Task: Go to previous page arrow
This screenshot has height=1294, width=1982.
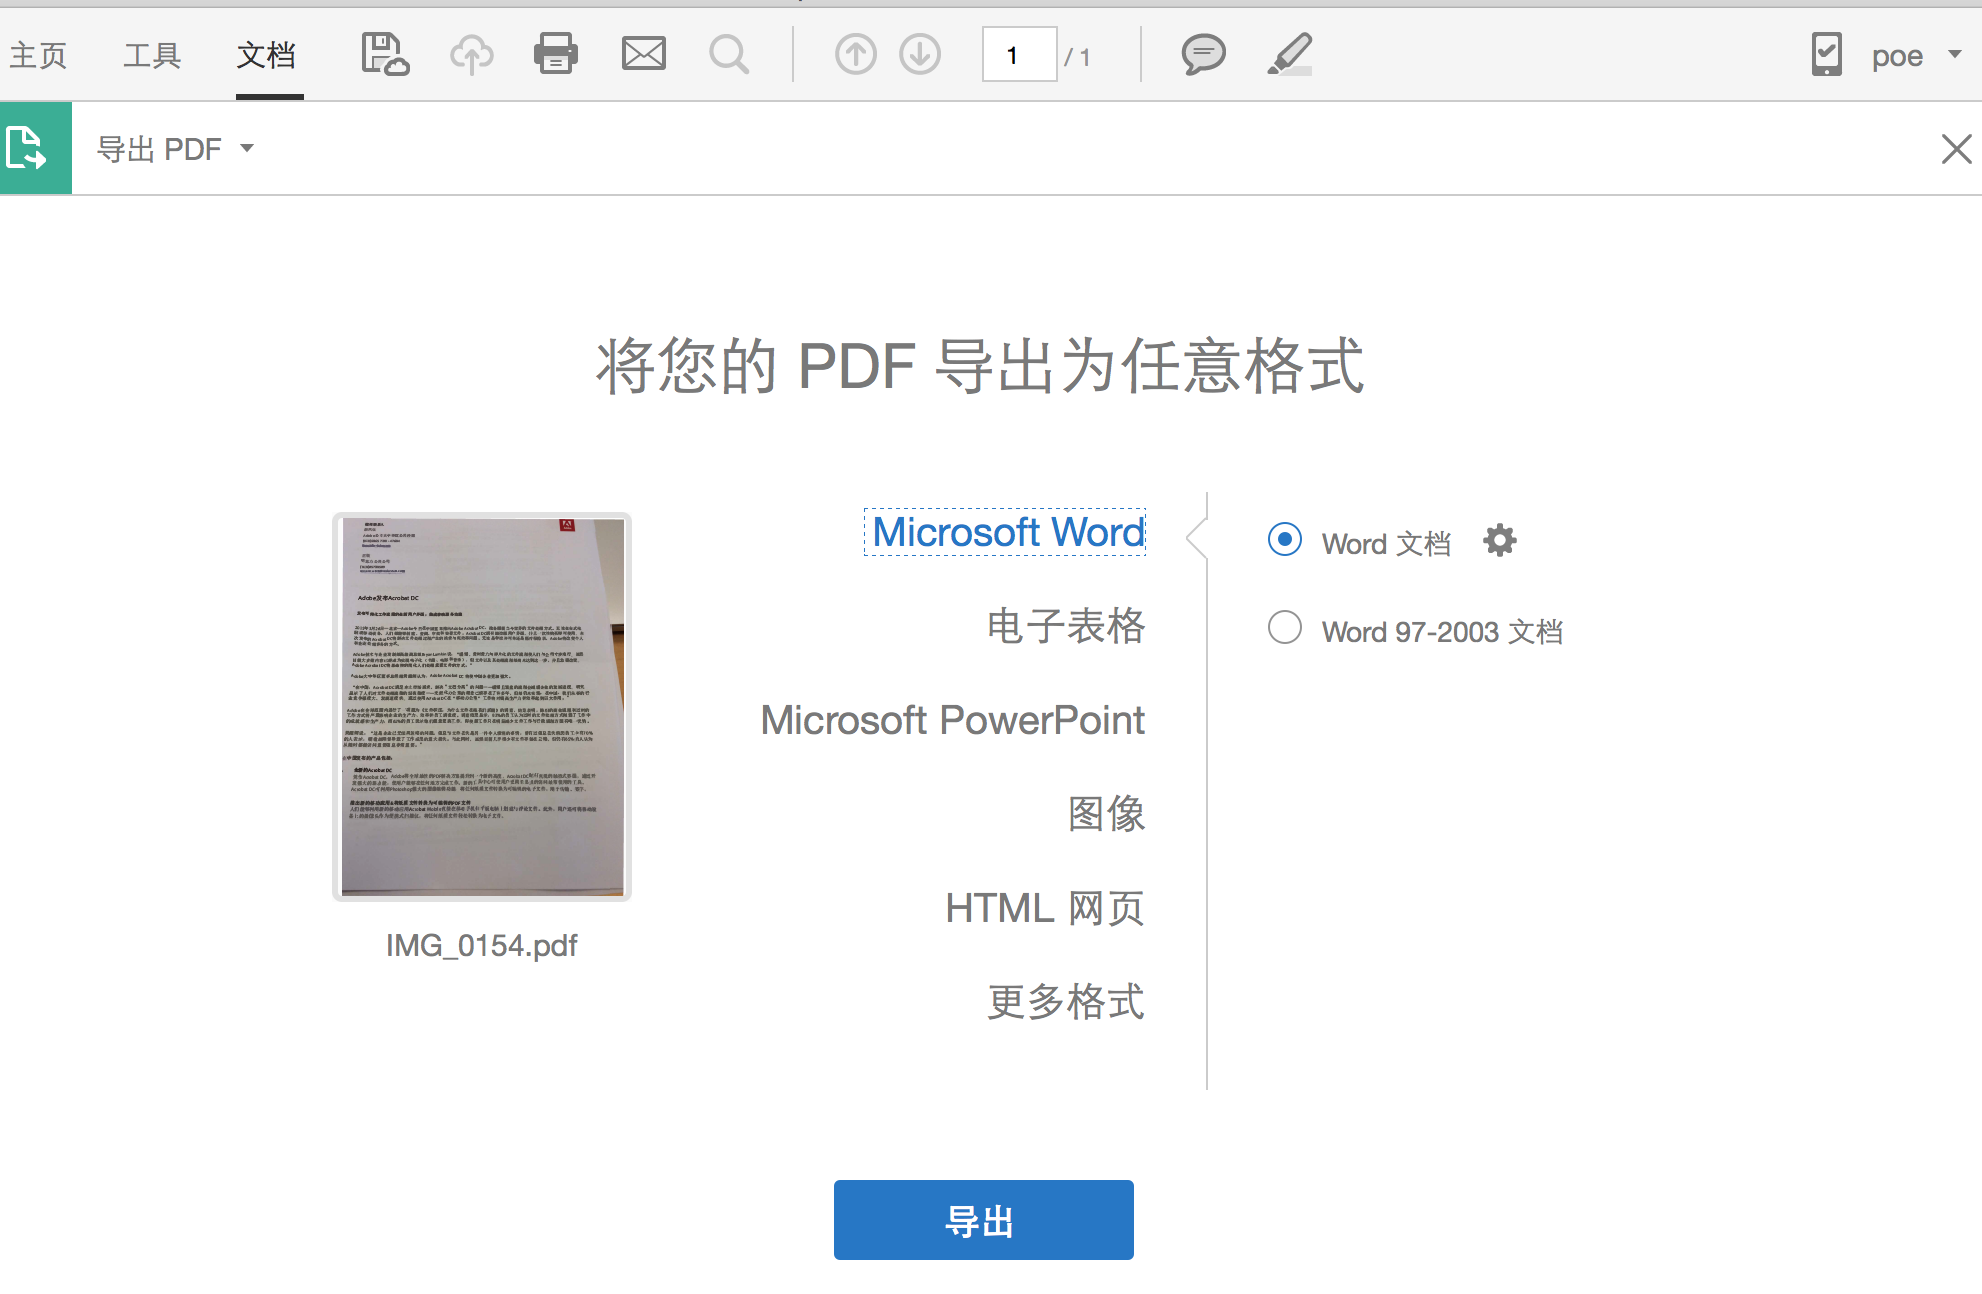Action: click(856, 54)
